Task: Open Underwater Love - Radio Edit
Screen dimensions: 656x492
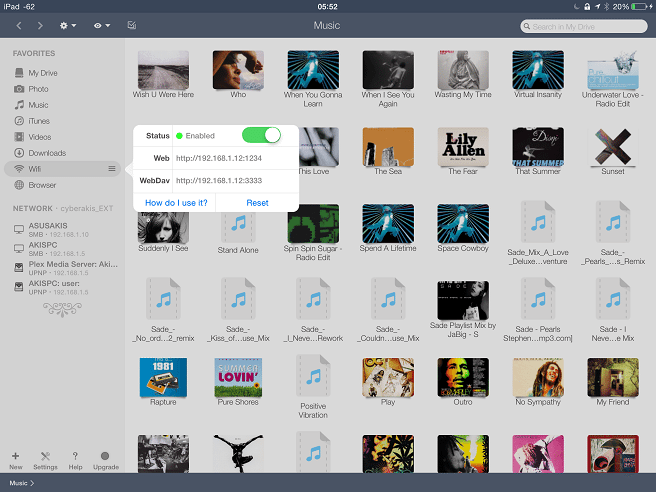Action: point(612,79)
